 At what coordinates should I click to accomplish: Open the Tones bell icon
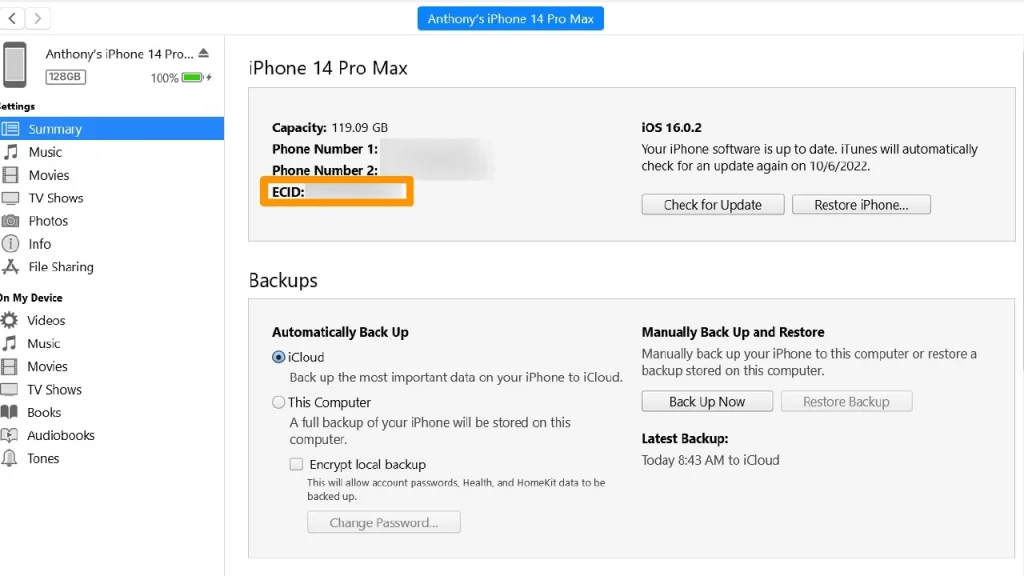[9, 458]
